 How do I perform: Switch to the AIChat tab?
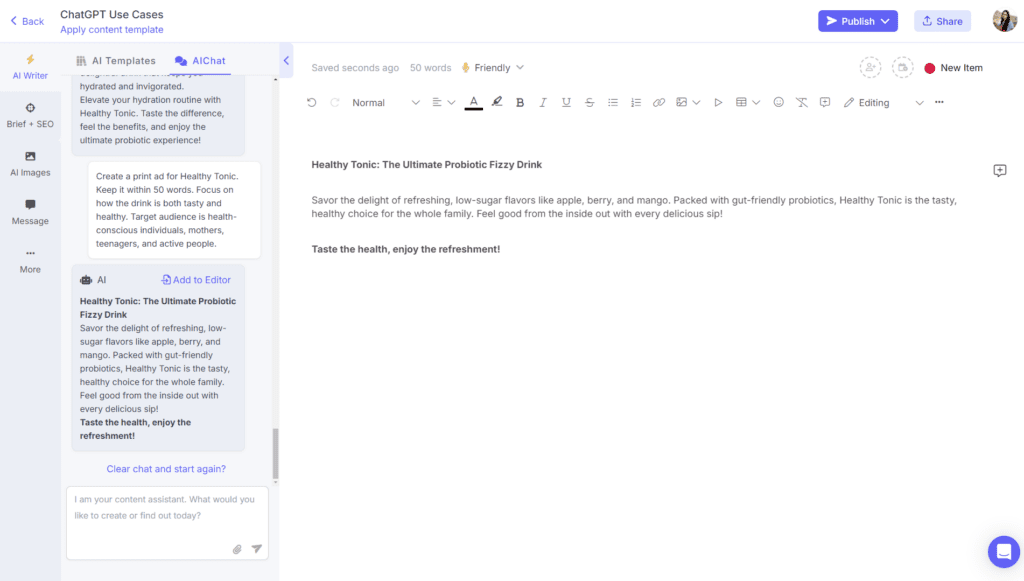coord(200,61)
